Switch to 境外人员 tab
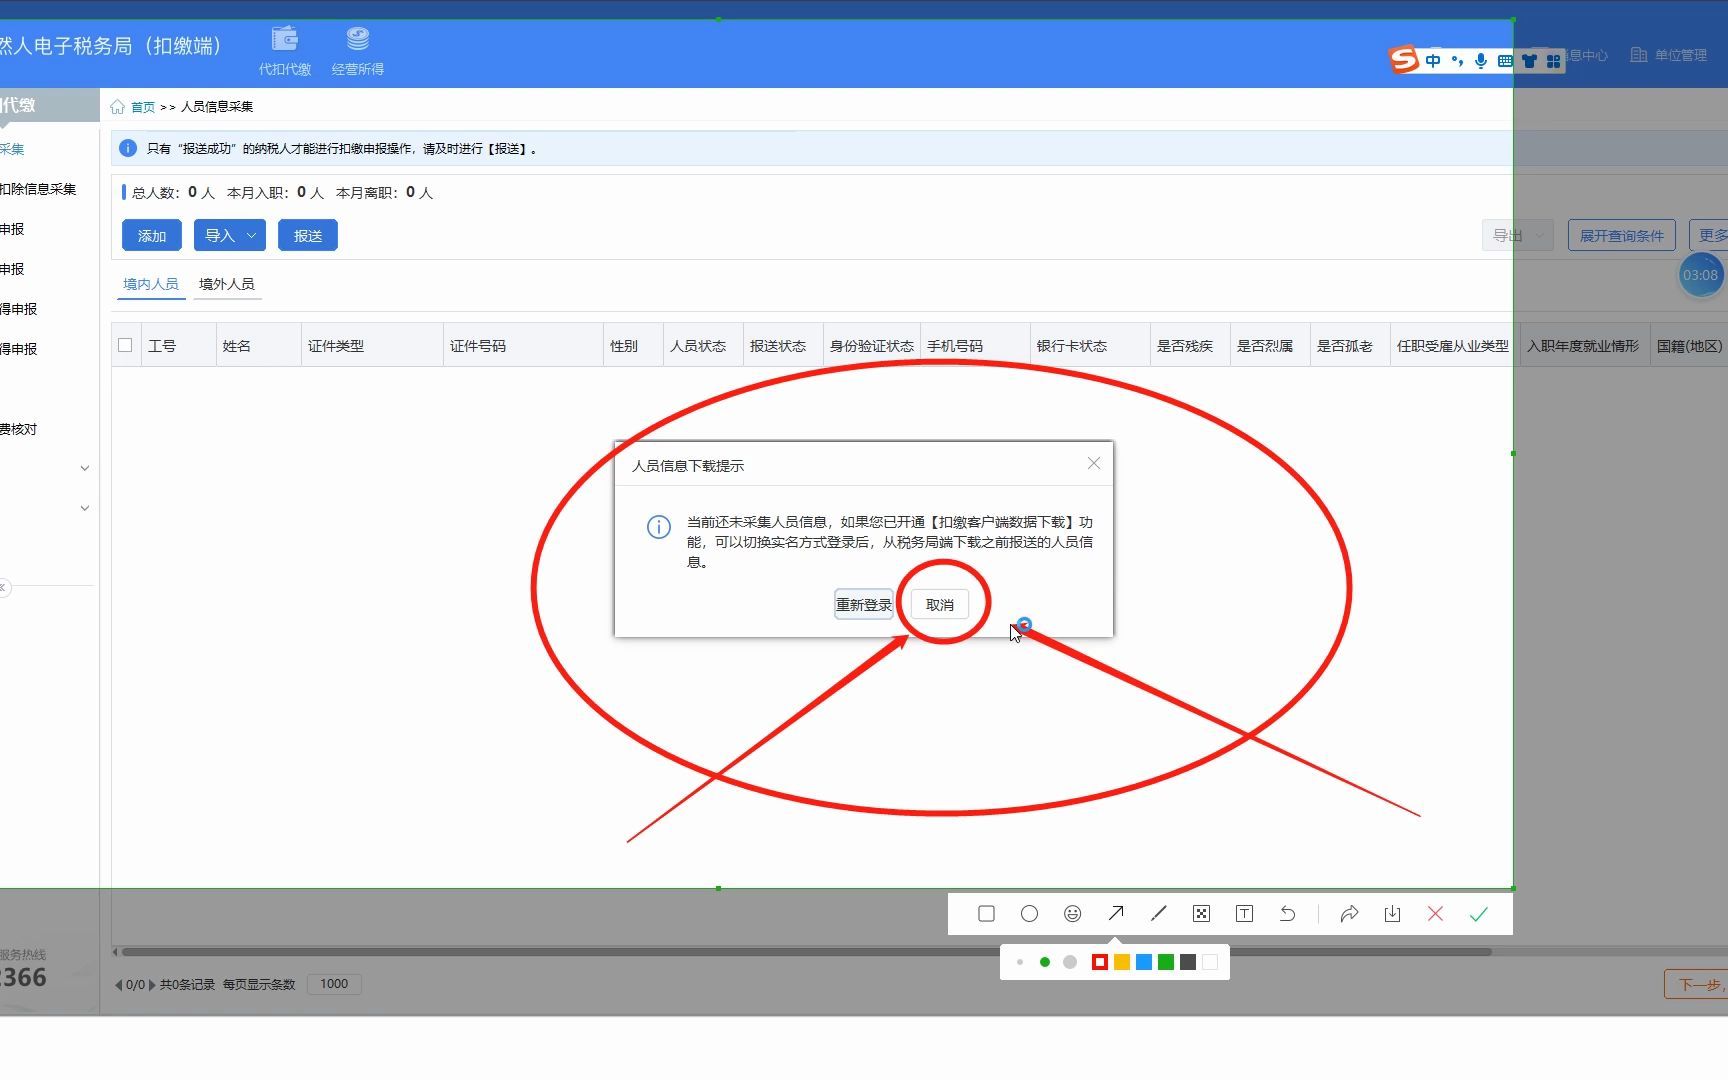1728x1080 pixels. 226,284
